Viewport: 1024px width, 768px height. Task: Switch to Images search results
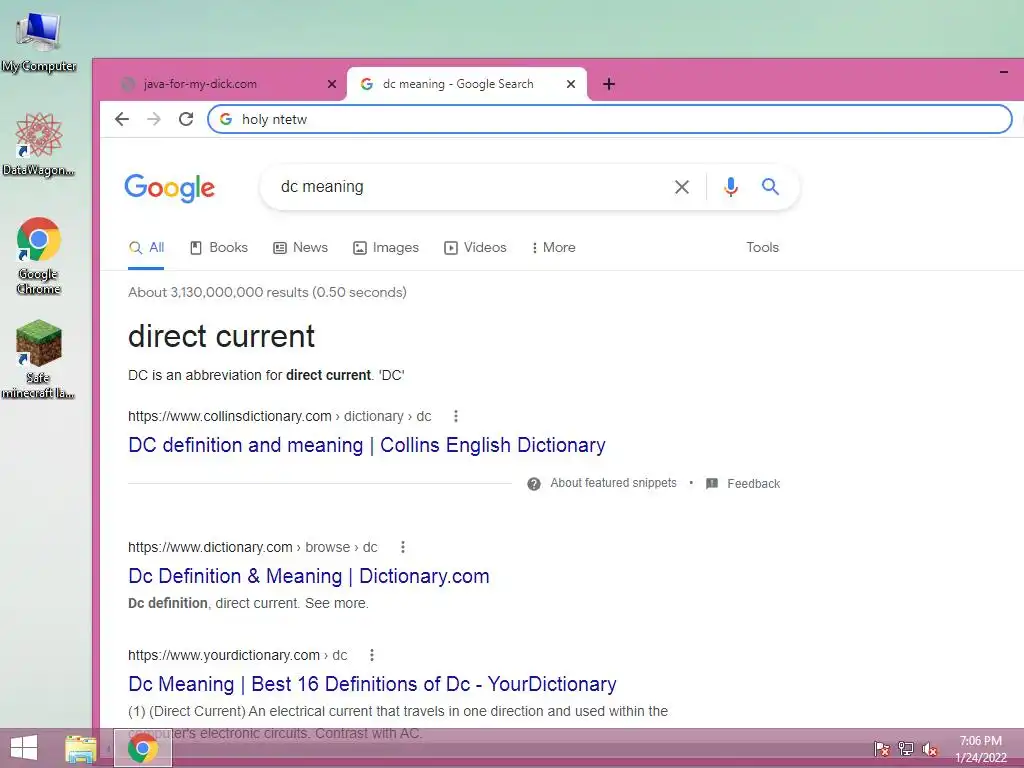click(386, 248)
